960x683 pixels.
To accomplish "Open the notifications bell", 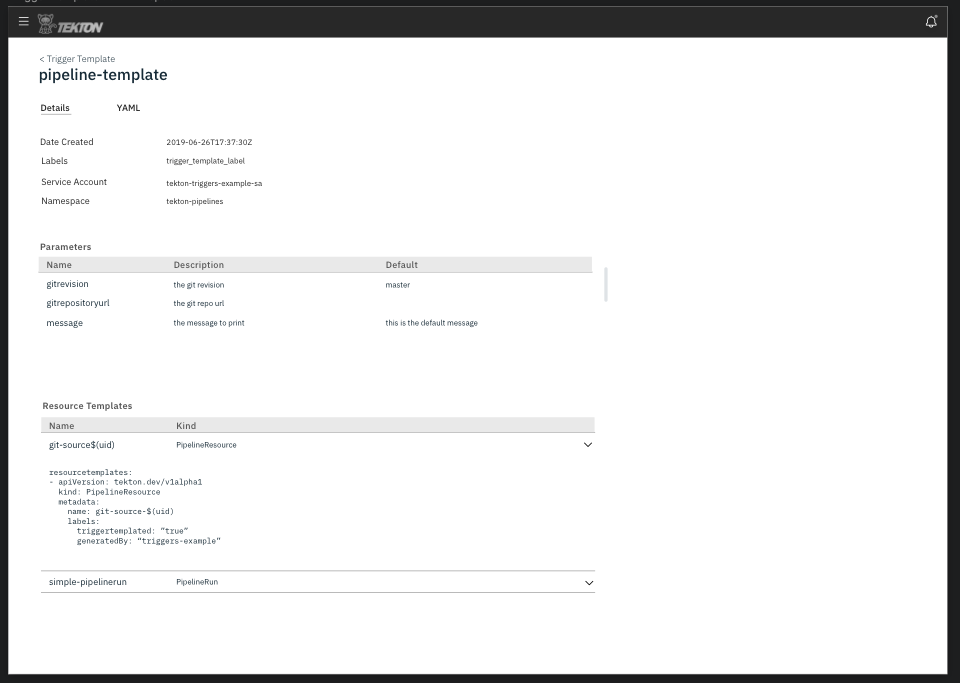I will point(931,22).
